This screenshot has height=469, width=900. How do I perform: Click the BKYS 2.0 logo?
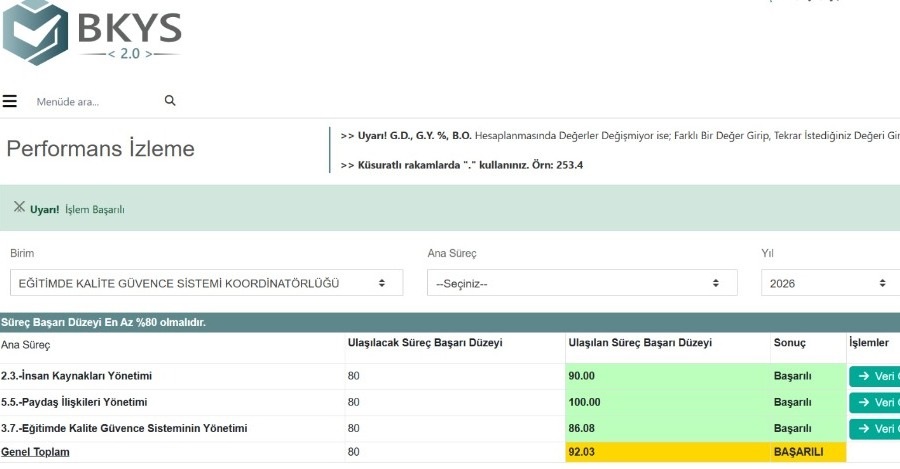click(x=92, y=33)
